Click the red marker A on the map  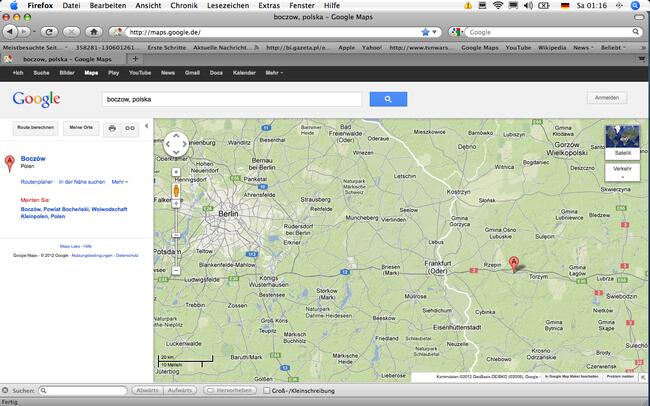coord(515,264)
